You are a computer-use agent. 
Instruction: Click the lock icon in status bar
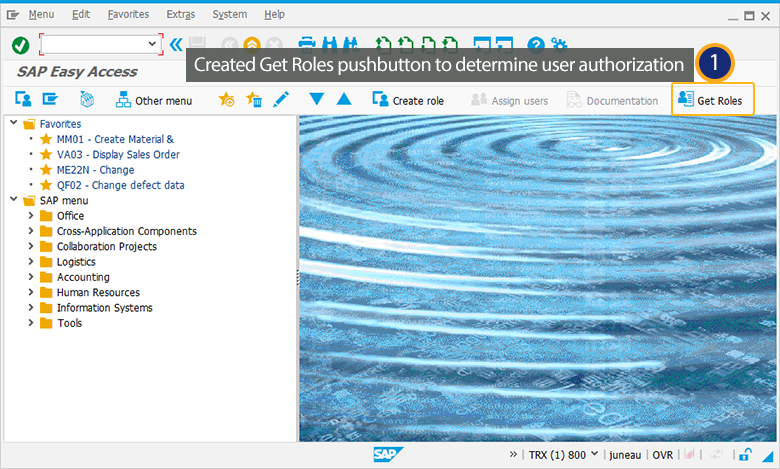click(745, 455)
